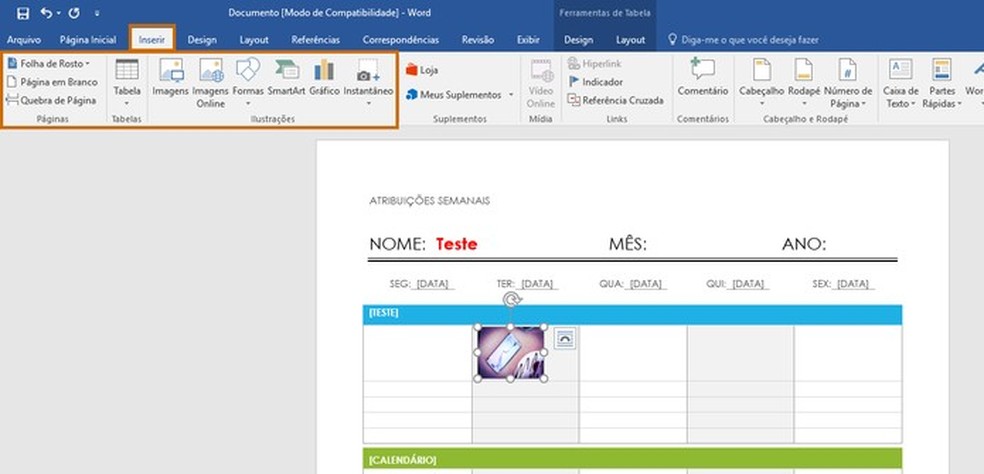This screenshot has height=474, width=984.
Task: Open the Customize Quick Access Toolbar dropdown
Action: click(97, 13)
